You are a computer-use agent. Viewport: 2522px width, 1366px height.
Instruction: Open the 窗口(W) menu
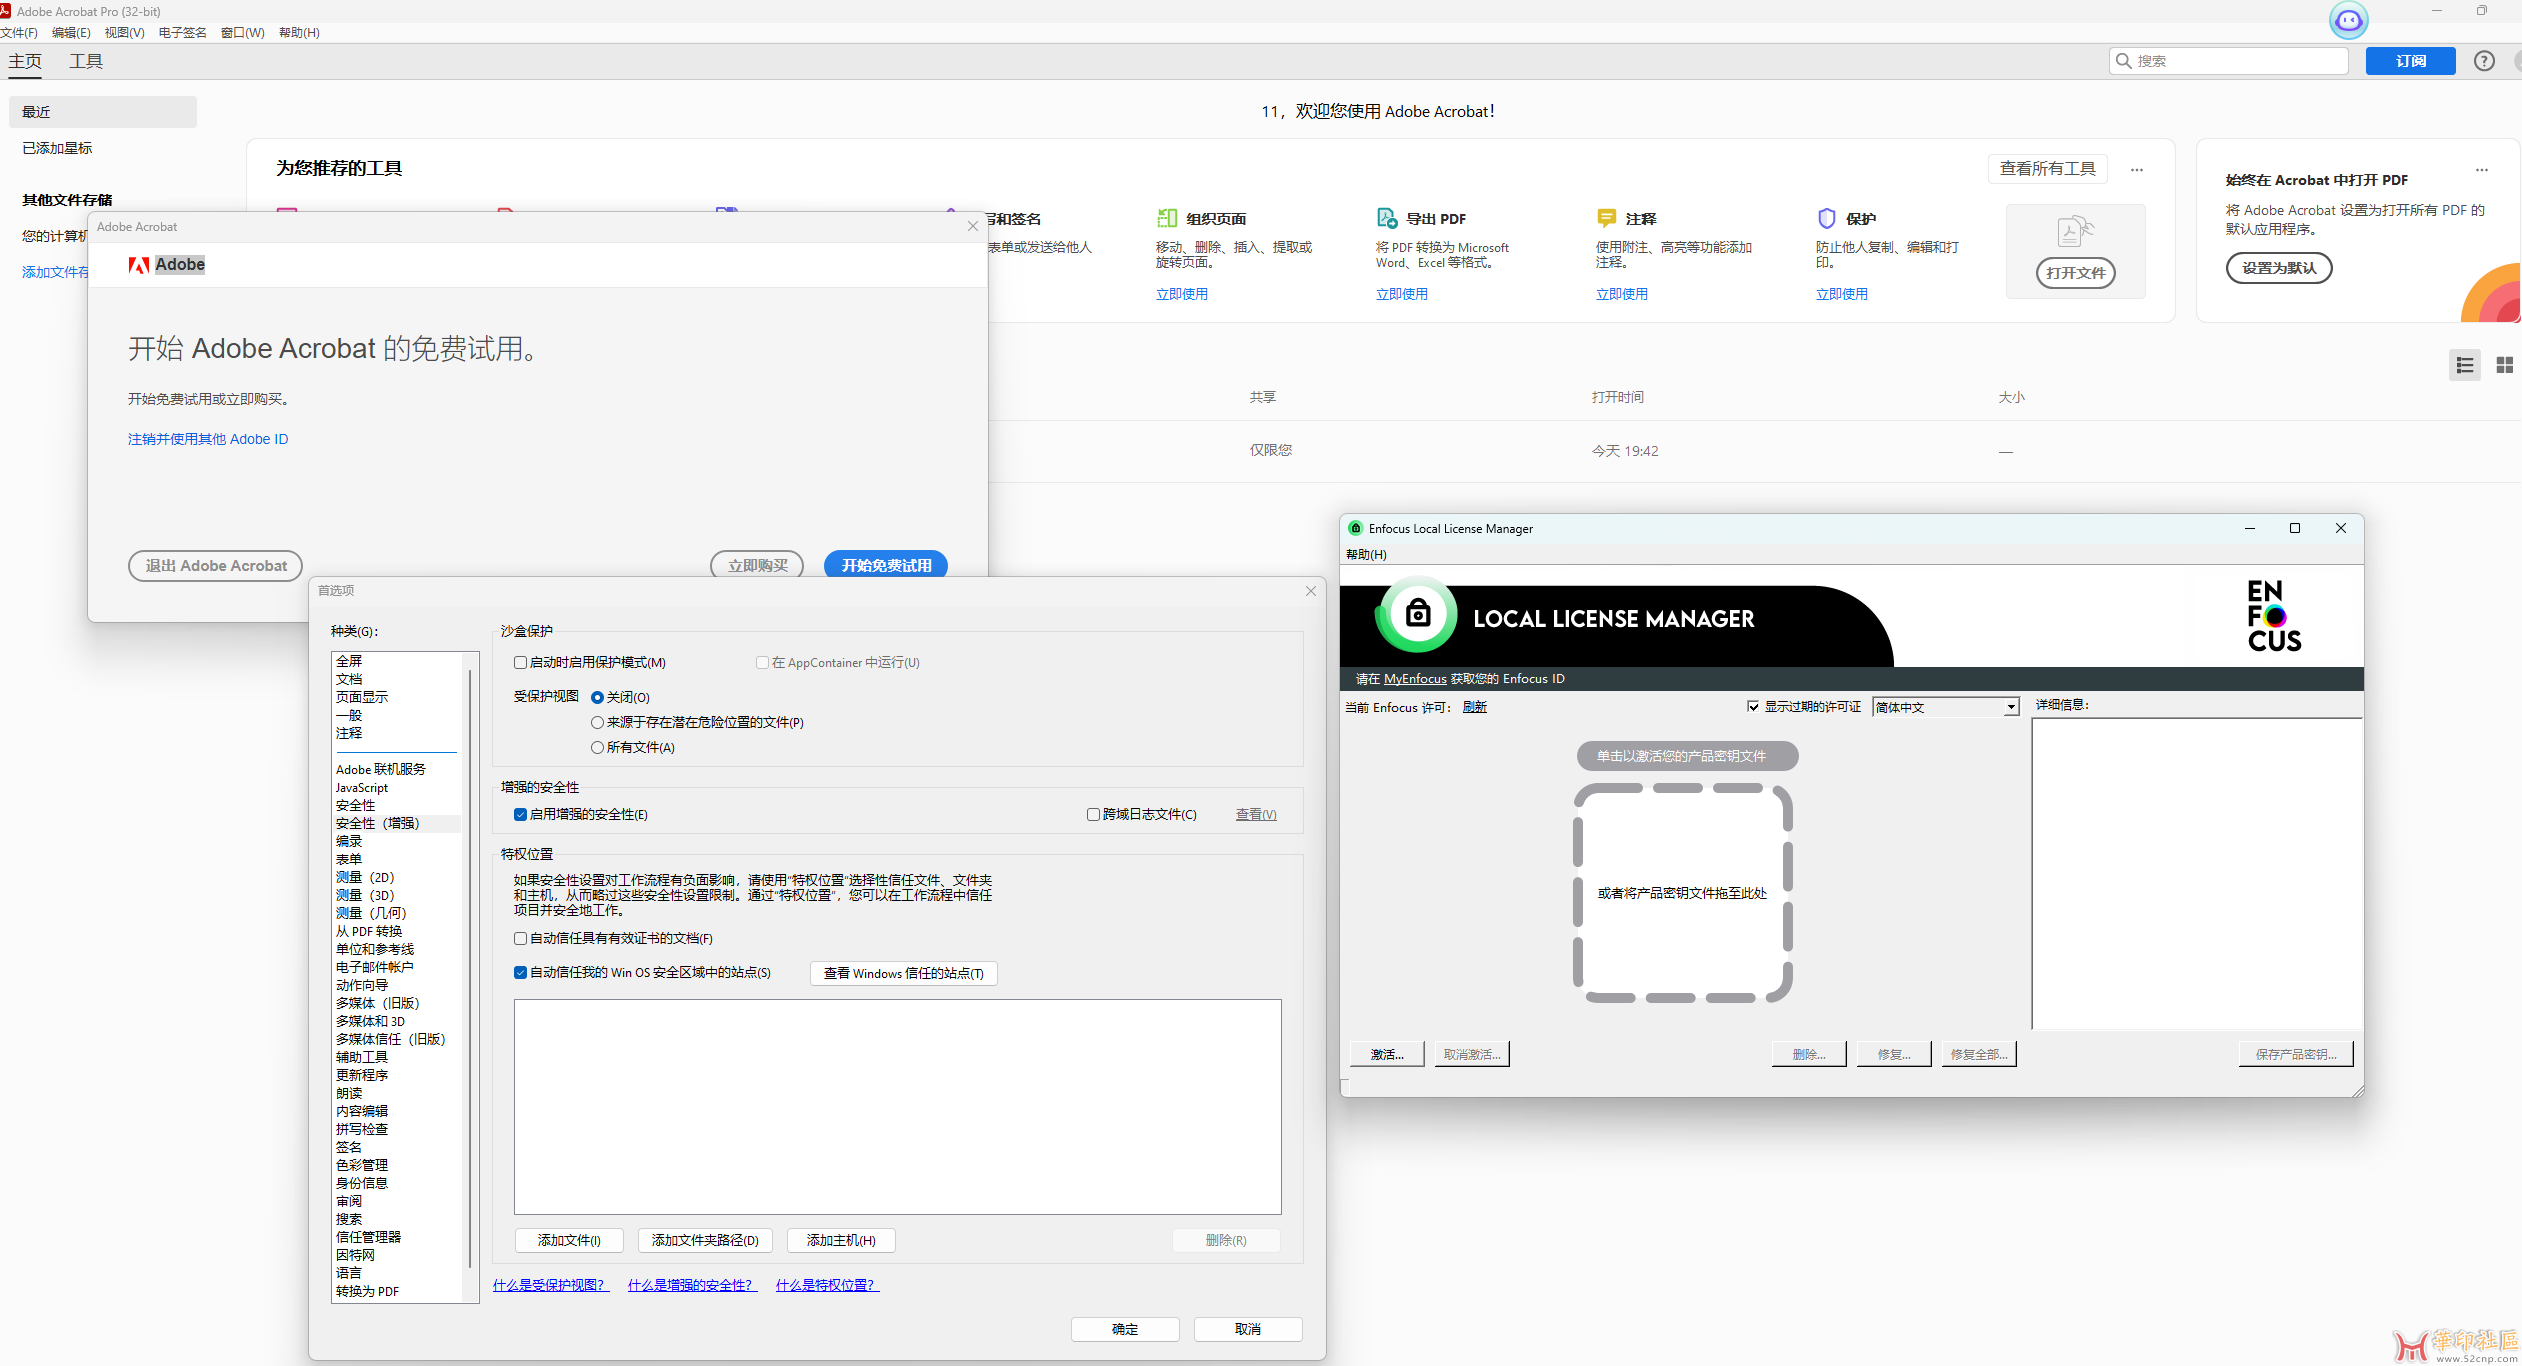tap(243, 32)
